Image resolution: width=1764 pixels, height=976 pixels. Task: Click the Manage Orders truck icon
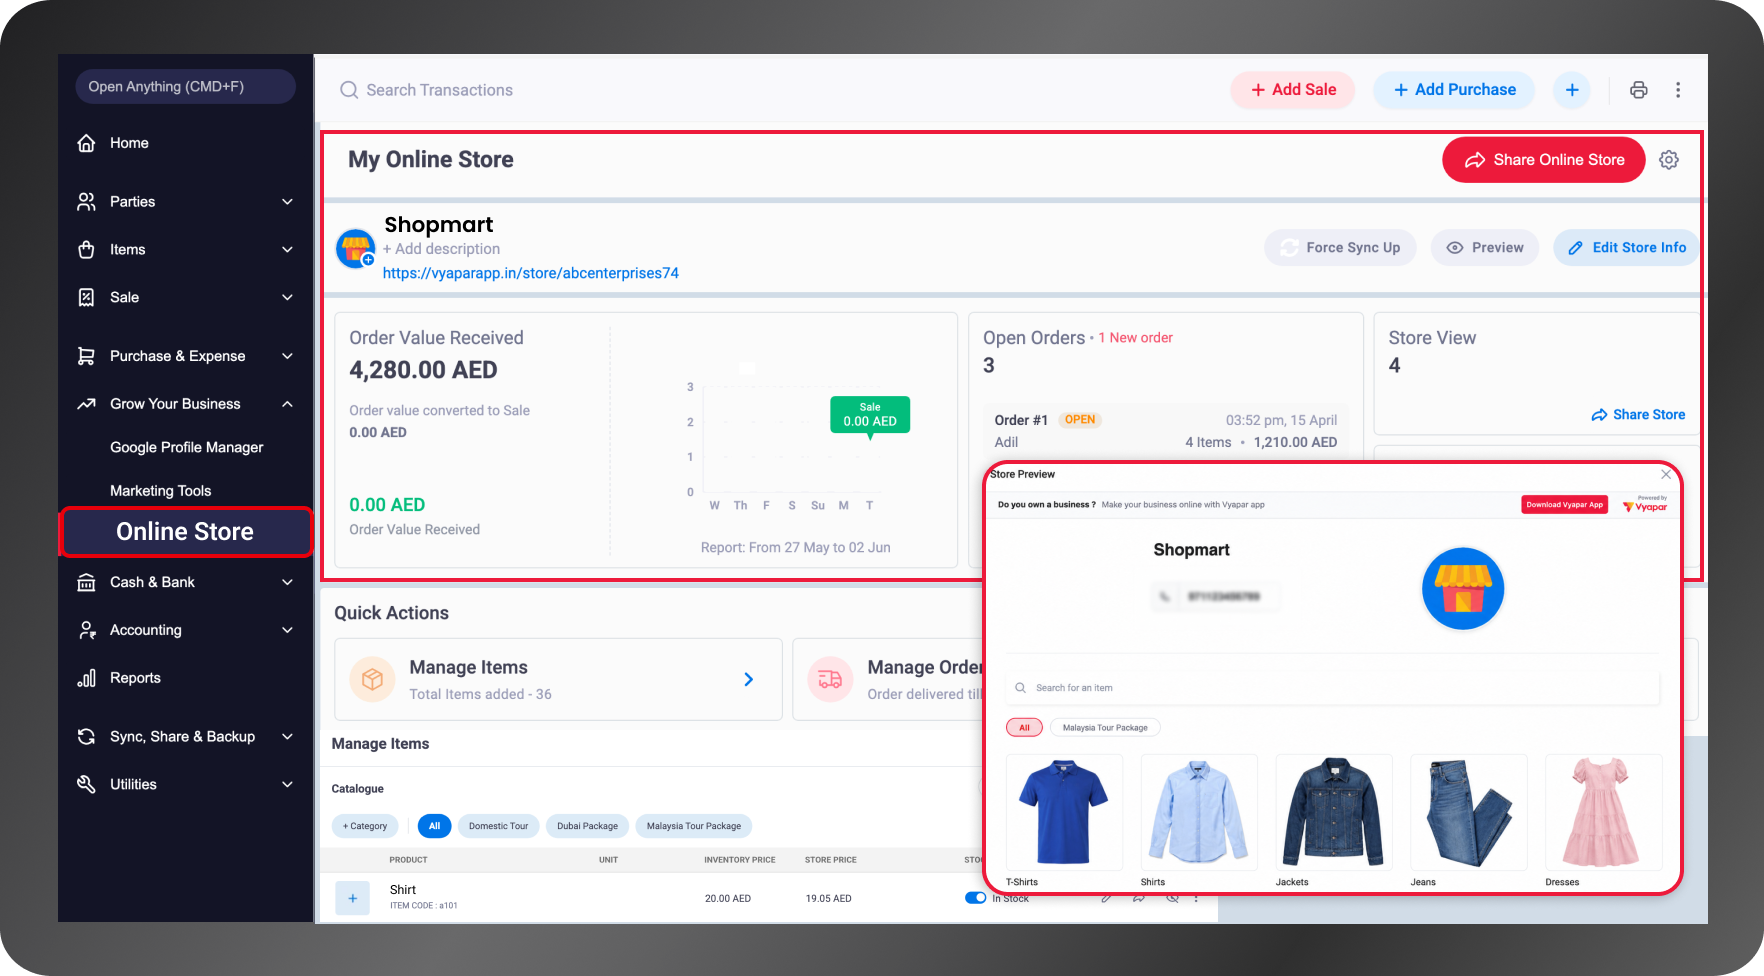[x=830, y=680]
